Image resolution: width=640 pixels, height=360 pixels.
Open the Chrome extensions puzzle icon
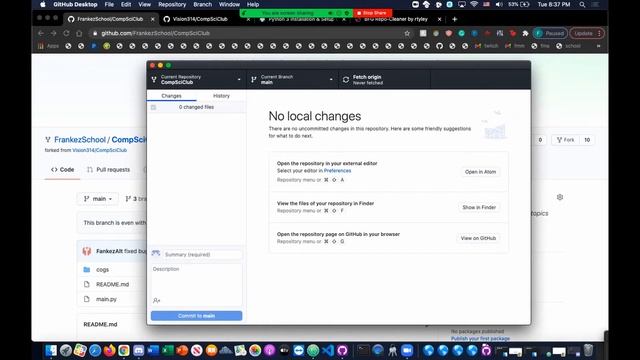(x=525, y=33)
